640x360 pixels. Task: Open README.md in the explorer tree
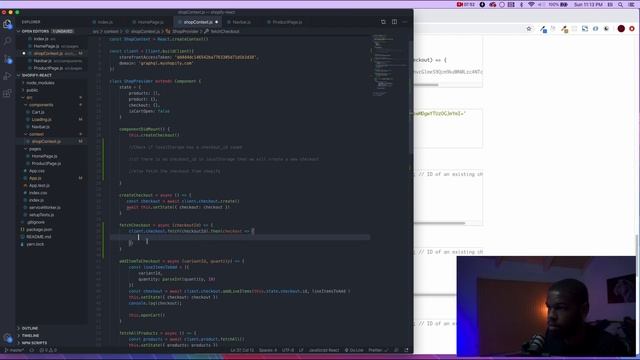[39, 237]
